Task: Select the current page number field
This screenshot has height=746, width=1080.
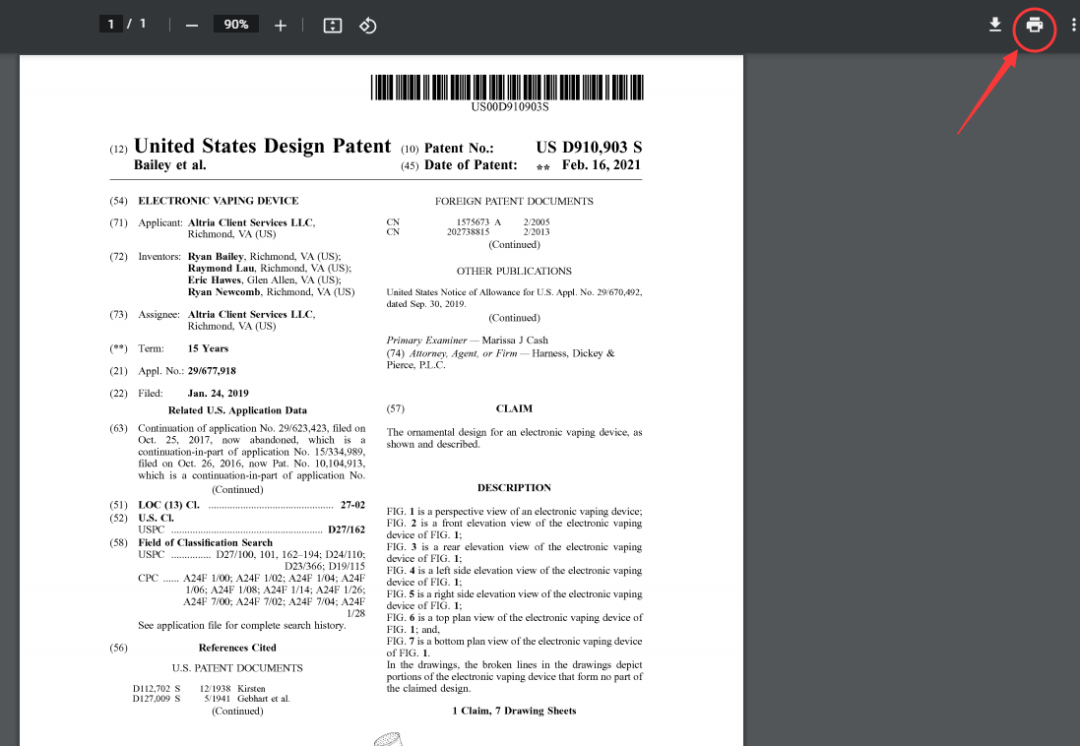Action: click(x=111, y=24)
